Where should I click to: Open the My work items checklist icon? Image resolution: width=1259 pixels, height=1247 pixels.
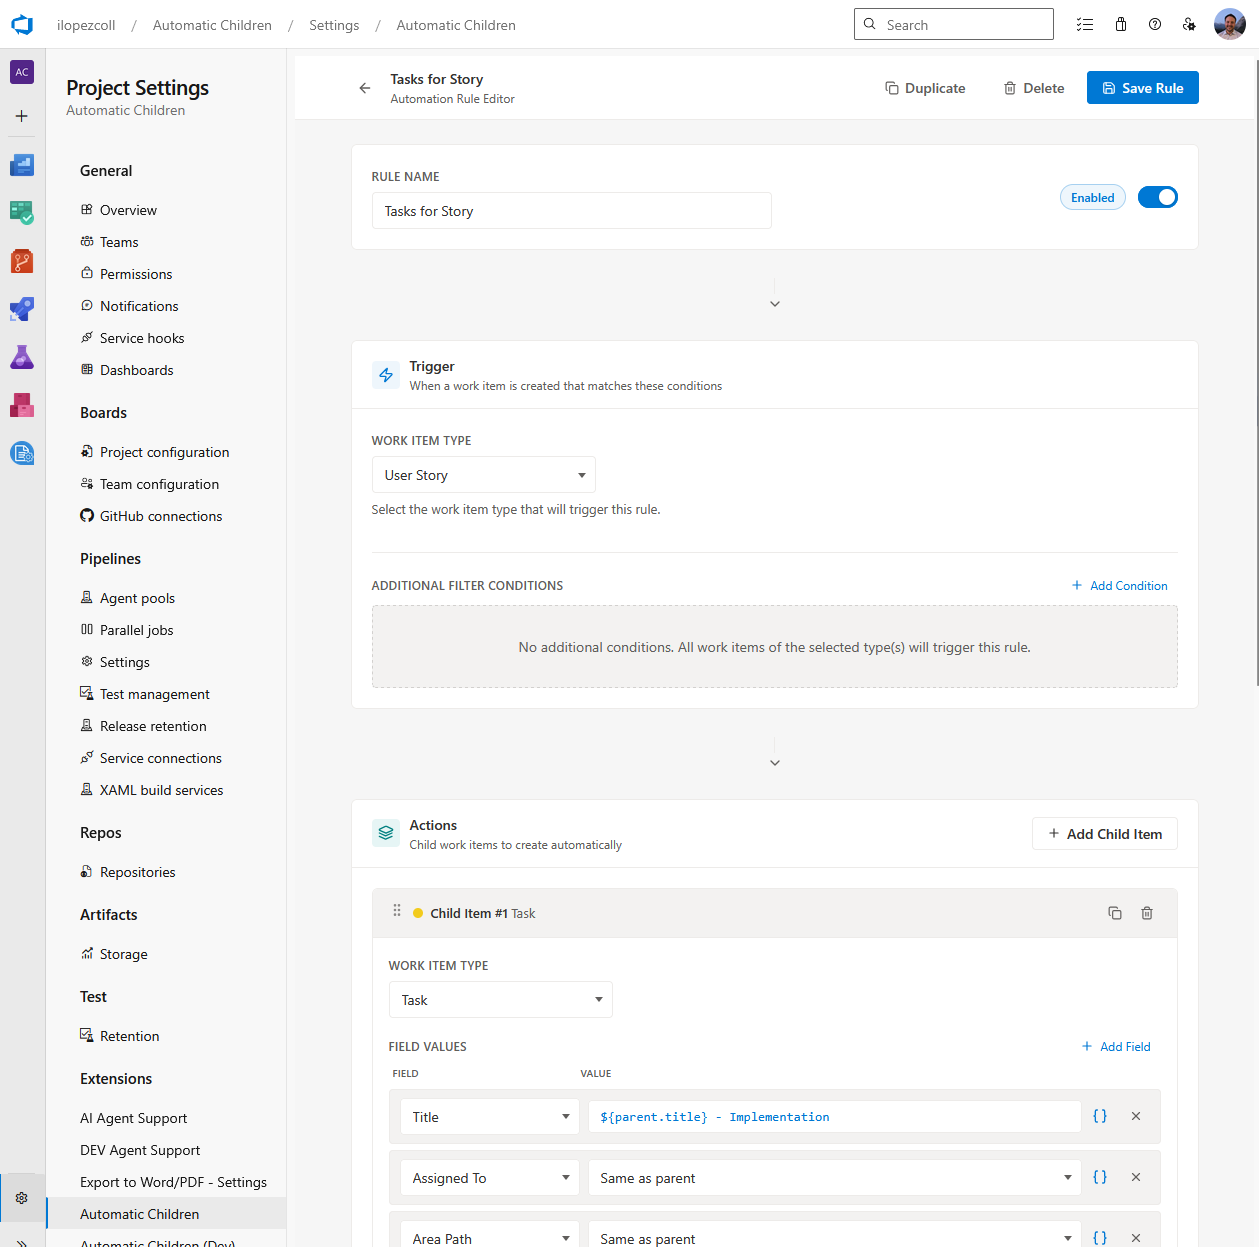point(1085,24)
